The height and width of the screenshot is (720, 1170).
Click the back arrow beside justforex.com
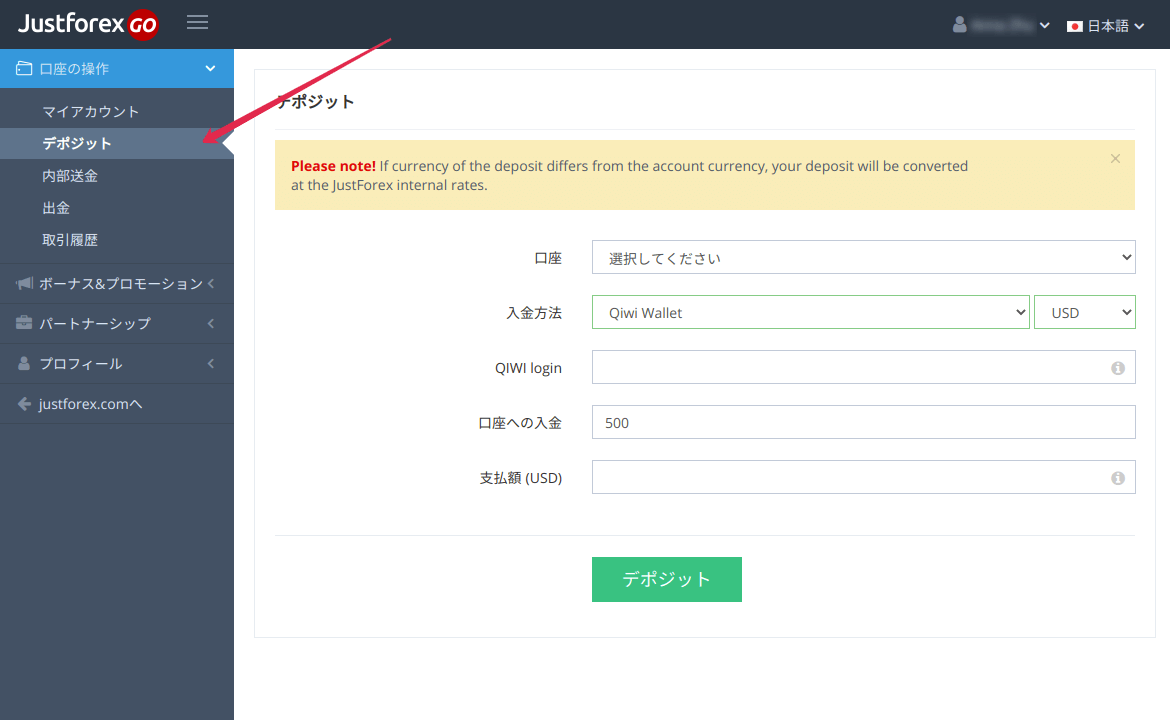[24, 404]
